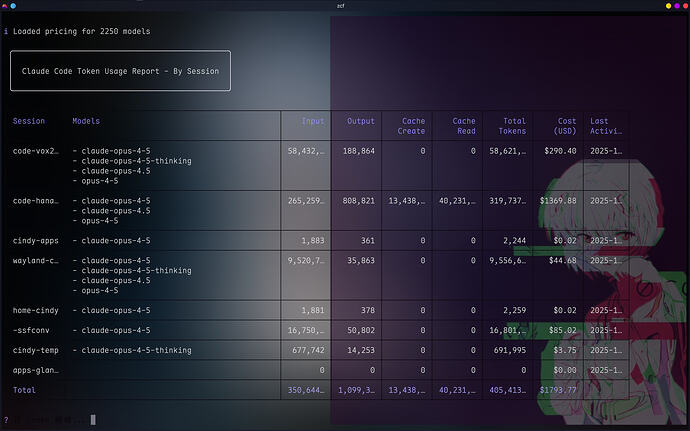690x431 pixels.
Task: Click the grand total cost '$1793.77'
Action: tap(558, 390)
